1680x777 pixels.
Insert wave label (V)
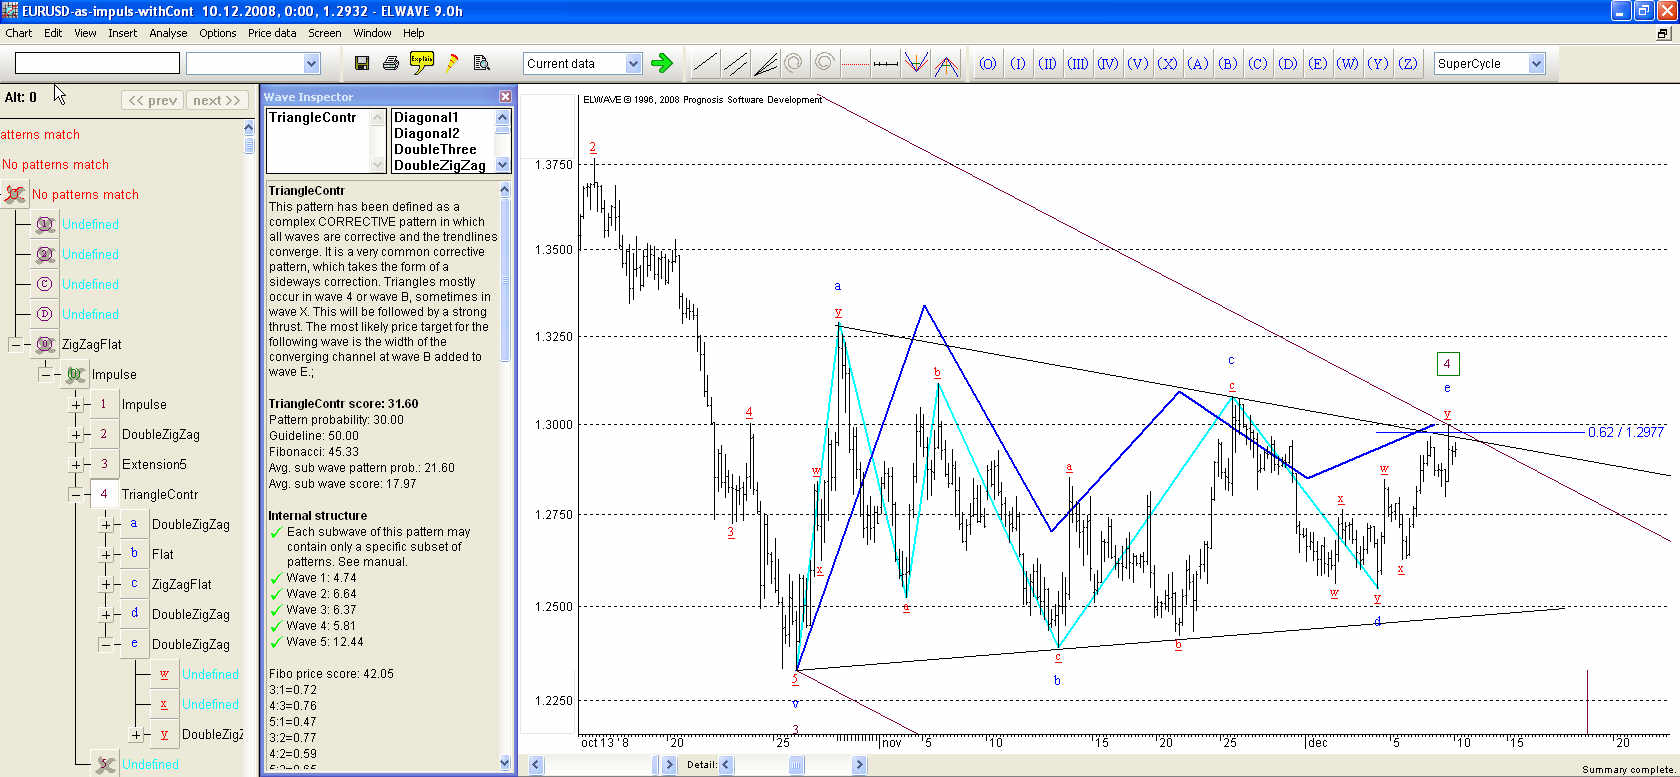(x=1138, y=63)
